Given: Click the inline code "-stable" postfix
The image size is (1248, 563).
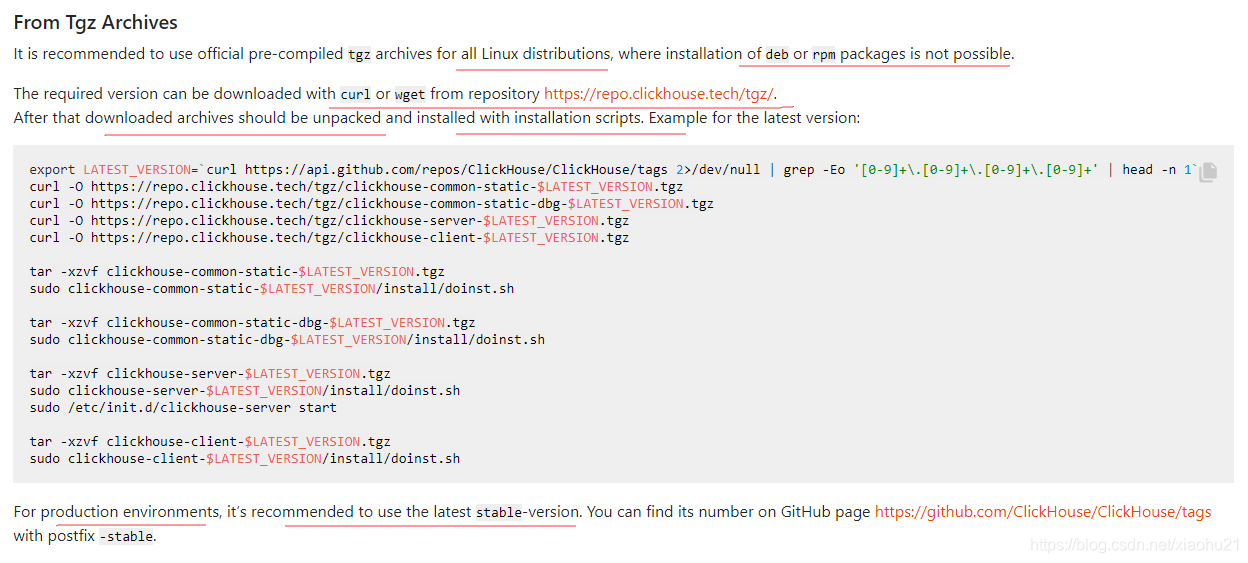Looking at the screenshot, I should coord(127,537).
